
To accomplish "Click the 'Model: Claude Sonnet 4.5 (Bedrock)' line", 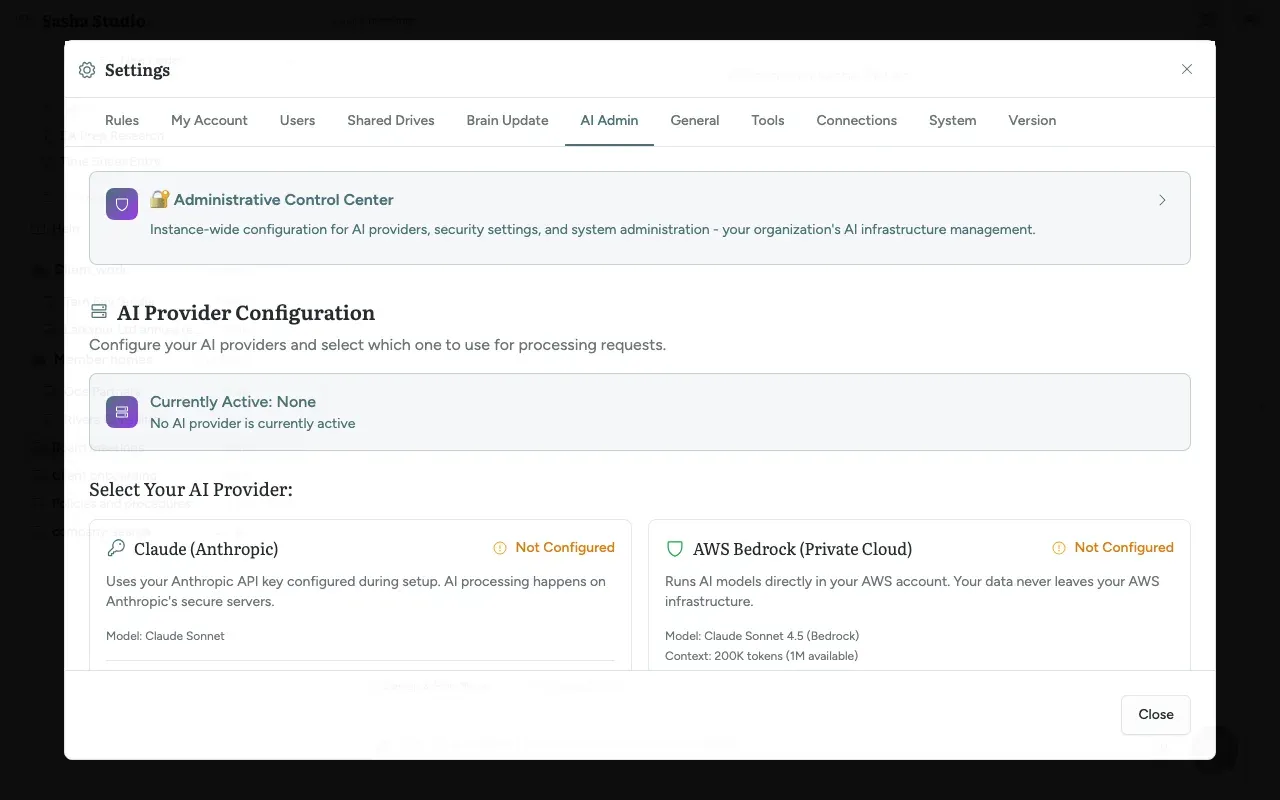I will coord(762,636).
